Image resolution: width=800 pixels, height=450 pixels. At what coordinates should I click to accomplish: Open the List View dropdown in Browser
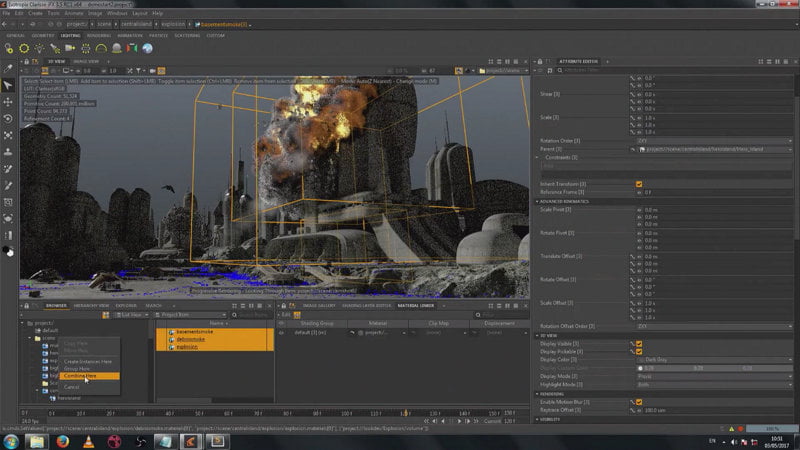(x=131, y=315)
